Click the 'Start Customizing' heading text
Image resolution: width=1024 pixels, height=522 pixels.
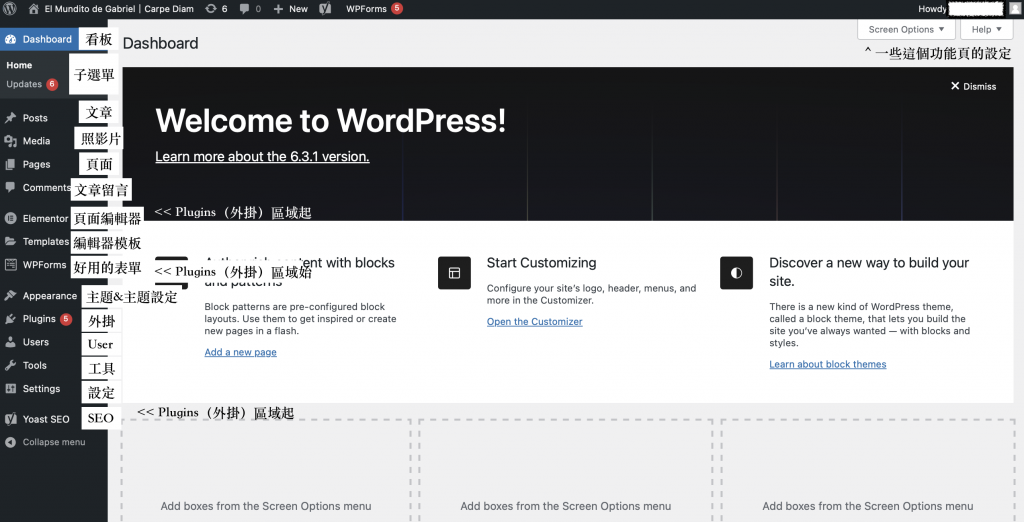tap(541, 263)
